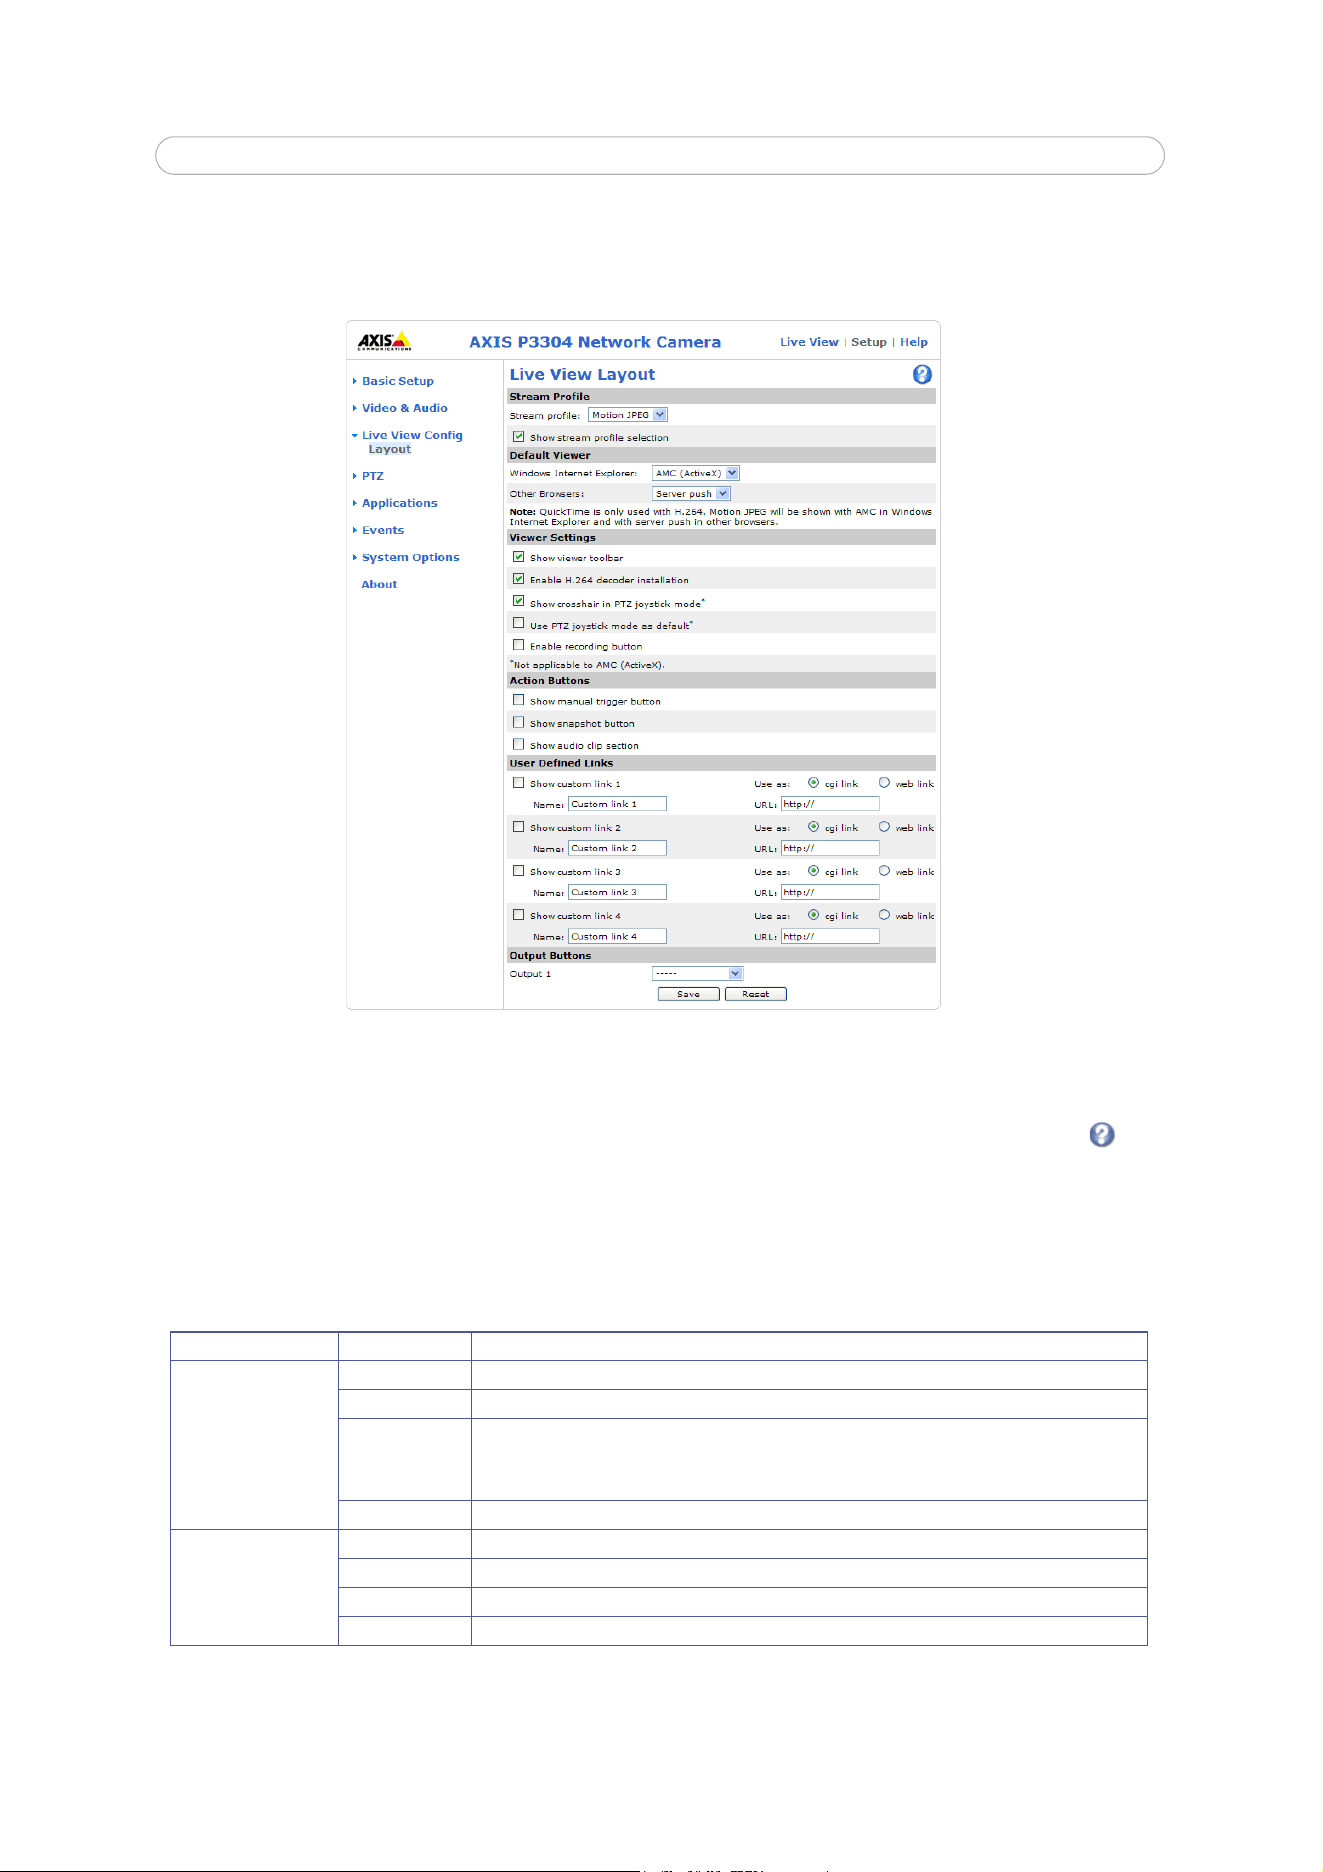The width and height of the screenshot is (1323, 1872).
Task: Go to Live View in header
Action: tap(809, 342)
